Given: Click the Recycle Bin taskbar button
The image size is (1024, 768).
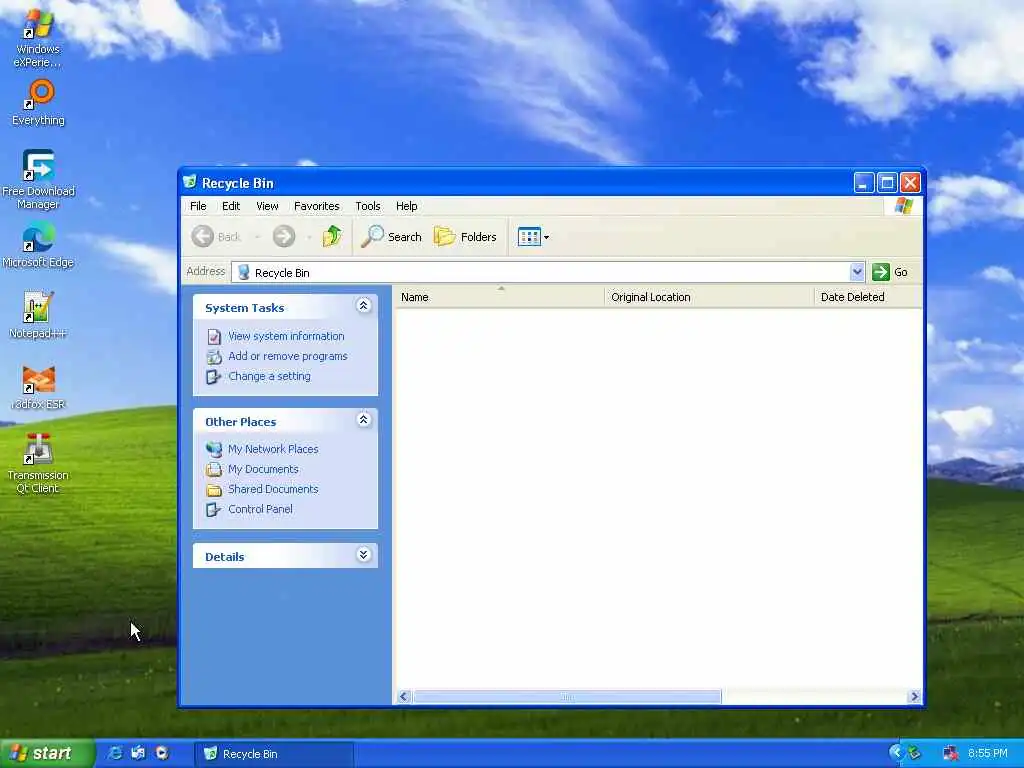Looking at the screenshot, I should point(274,754).
